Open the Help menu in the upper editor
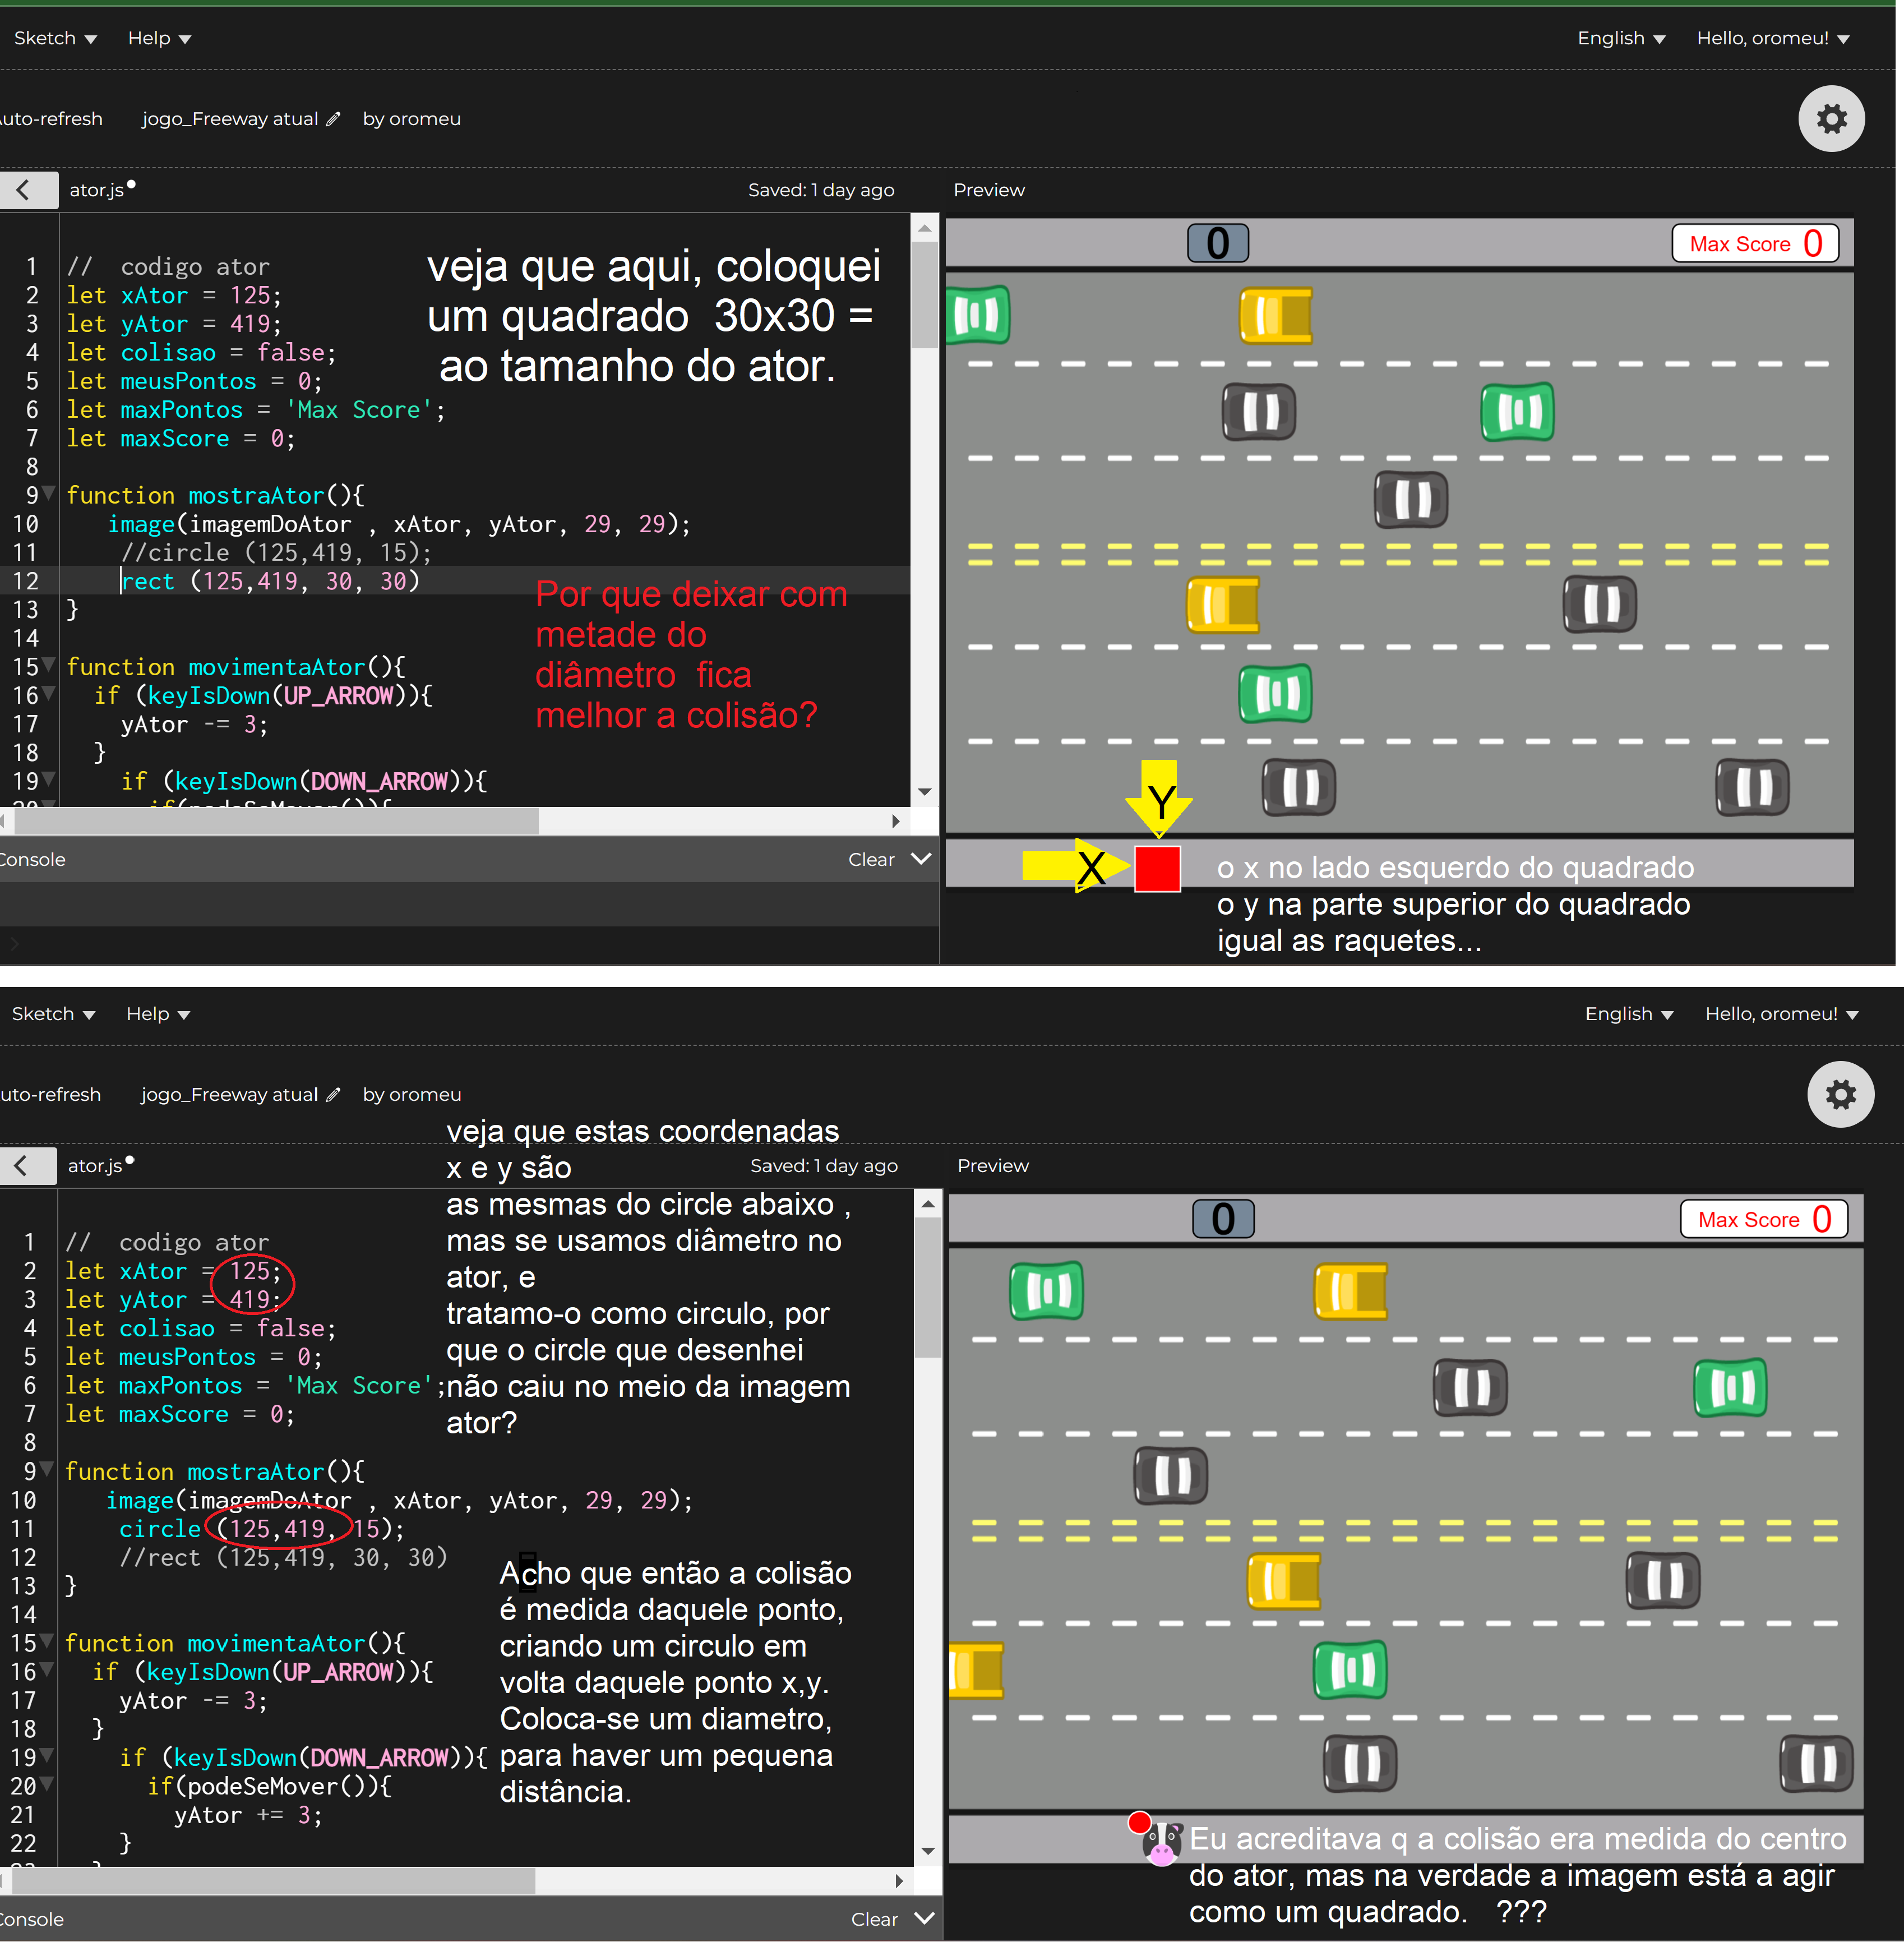The height and width of the screenshot is (1956, 1904). (x=159, y=38)
